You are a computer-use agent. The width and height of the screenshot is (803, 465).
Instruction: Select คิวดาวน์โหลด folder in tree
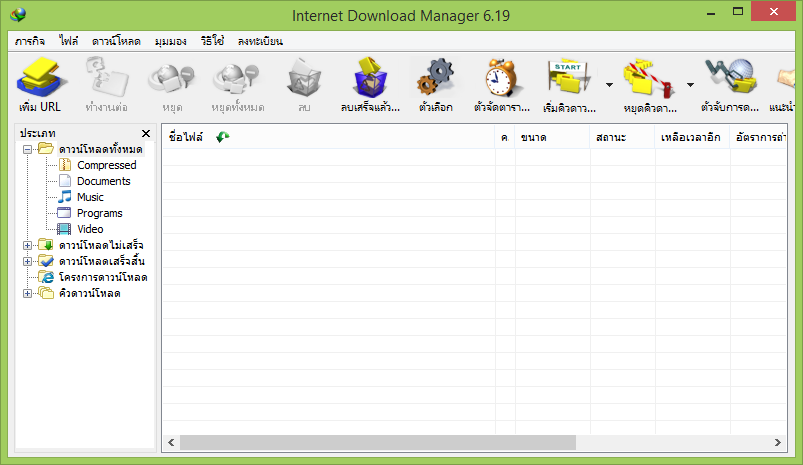click(x=90, y=293)
